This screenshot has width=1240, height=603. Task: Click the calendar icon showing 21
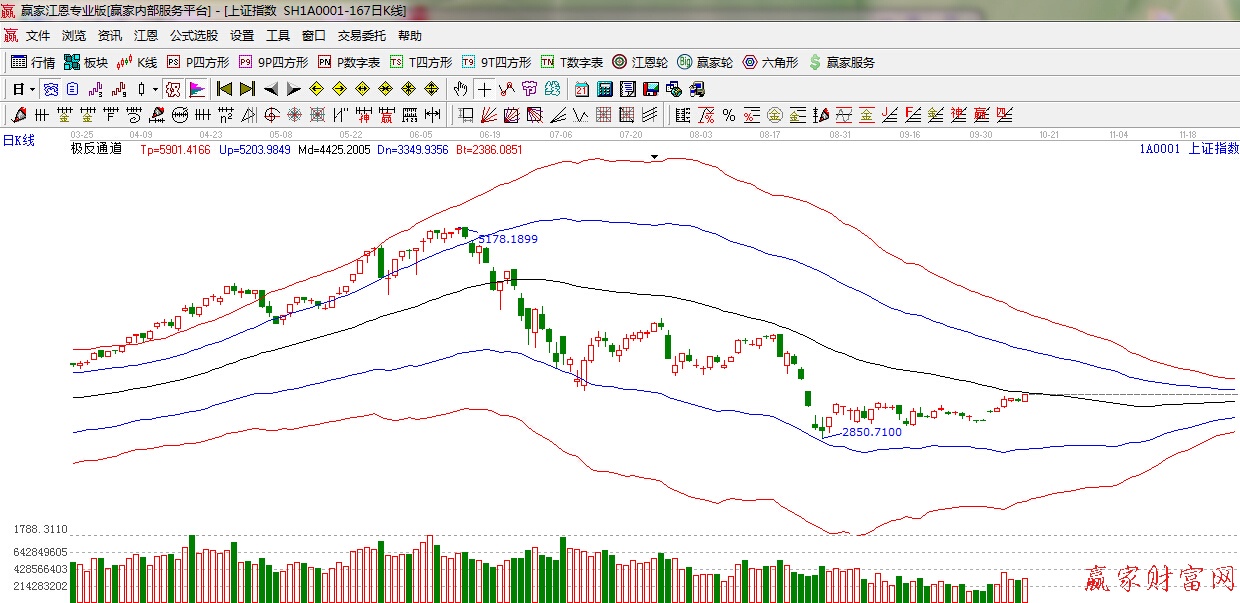coord(581,89)
